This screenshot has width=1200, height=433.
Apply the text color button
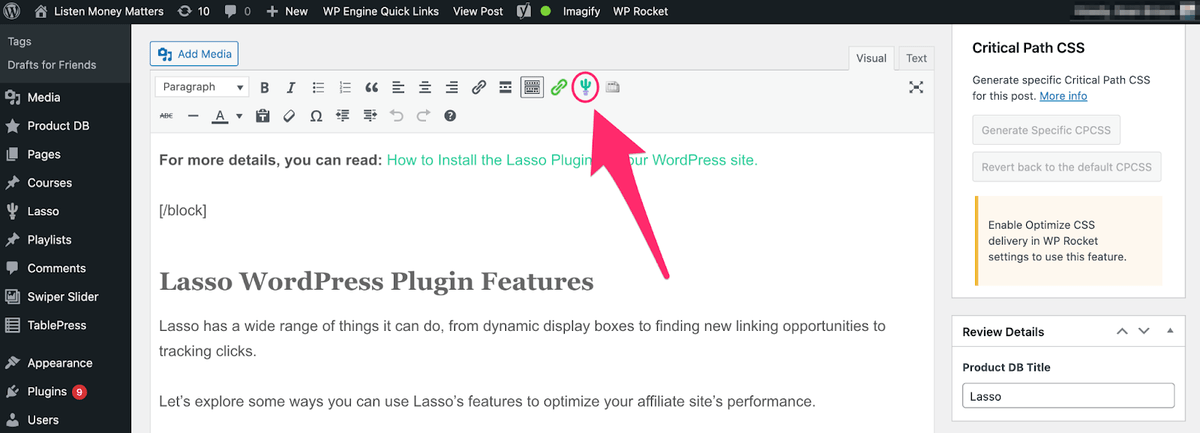[x=221, y=116]
